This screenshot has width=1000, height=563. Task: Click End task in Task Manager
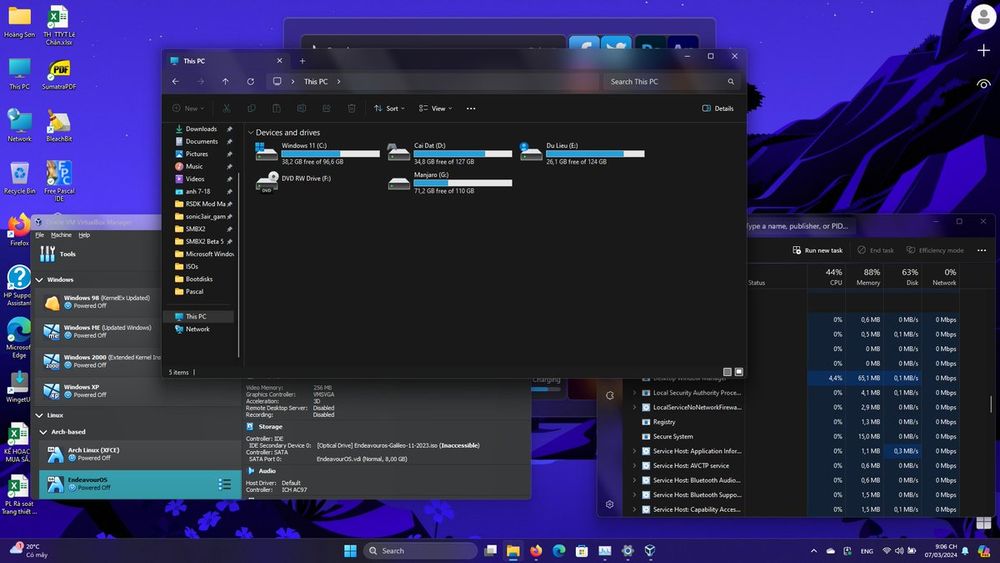tap(875, 251)
